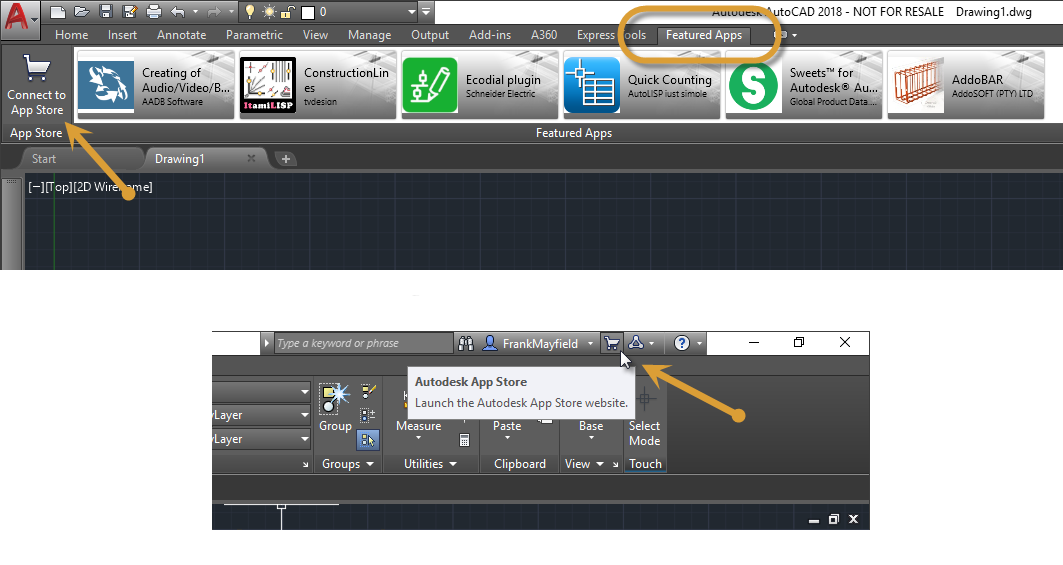Close the Drawing1 tab with its X
This screenshot has height=565, width=1063.
coord(252,158)
